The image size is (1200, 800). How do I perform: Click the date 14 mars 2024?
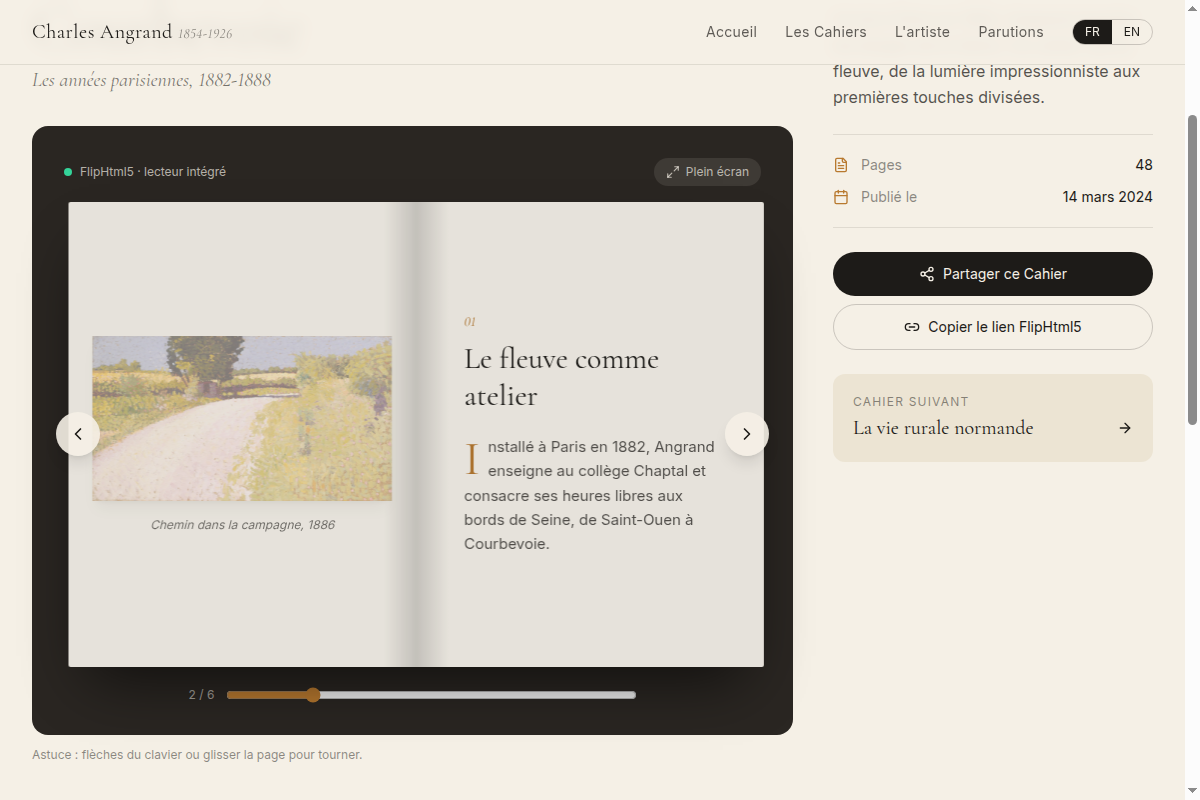point(1108,197)
